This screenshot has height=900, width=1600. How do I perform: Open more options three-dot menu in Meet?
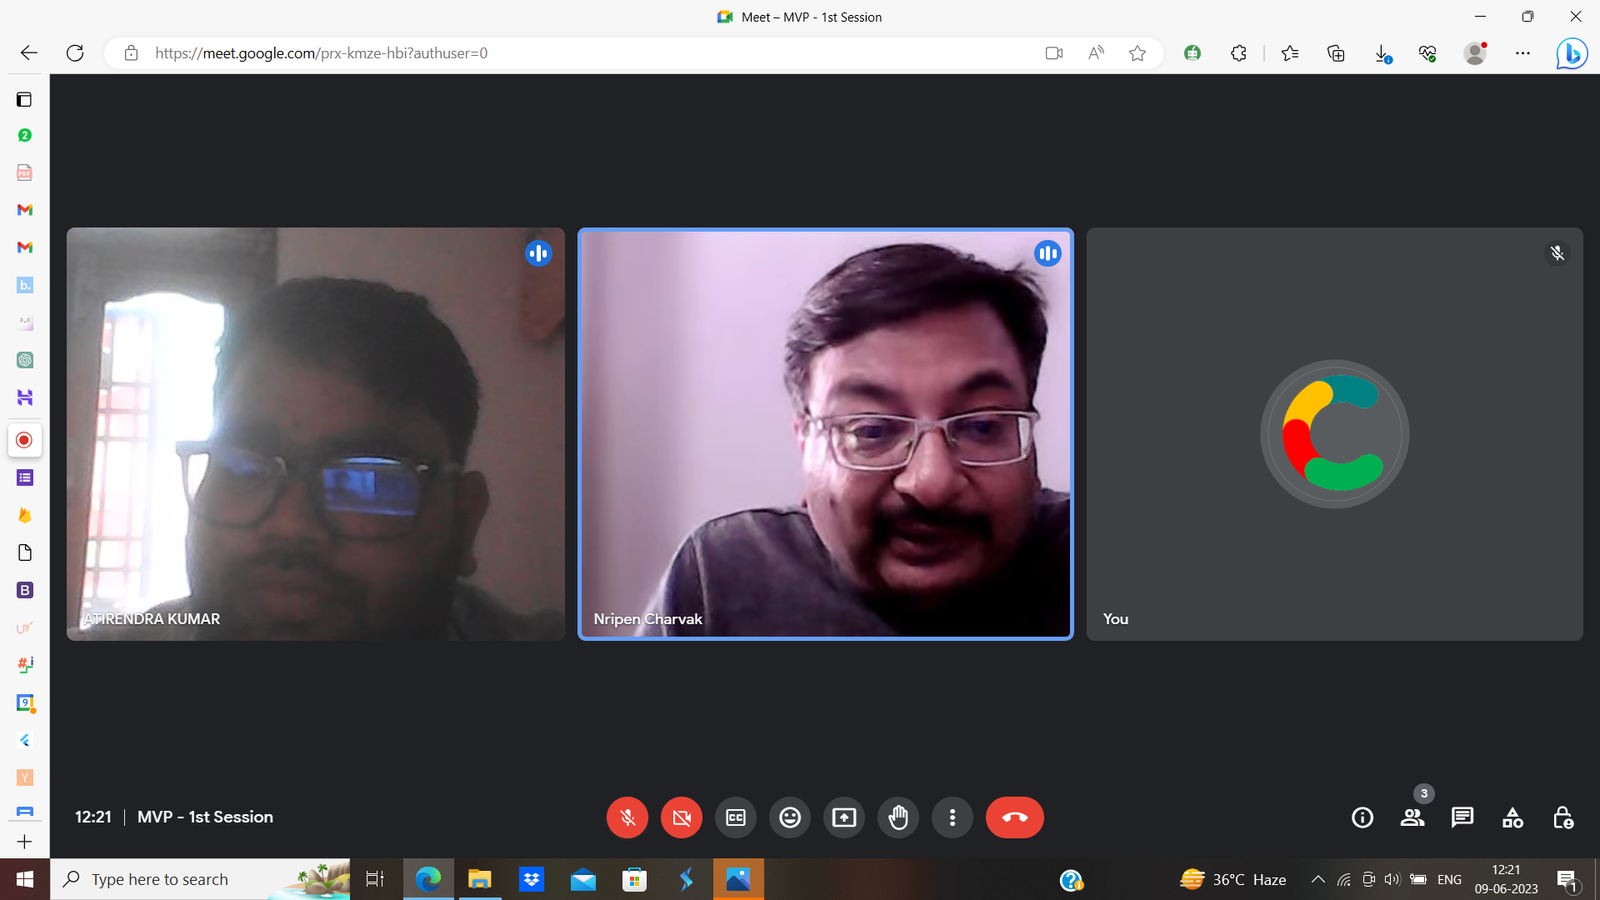(x=952, y=817)
